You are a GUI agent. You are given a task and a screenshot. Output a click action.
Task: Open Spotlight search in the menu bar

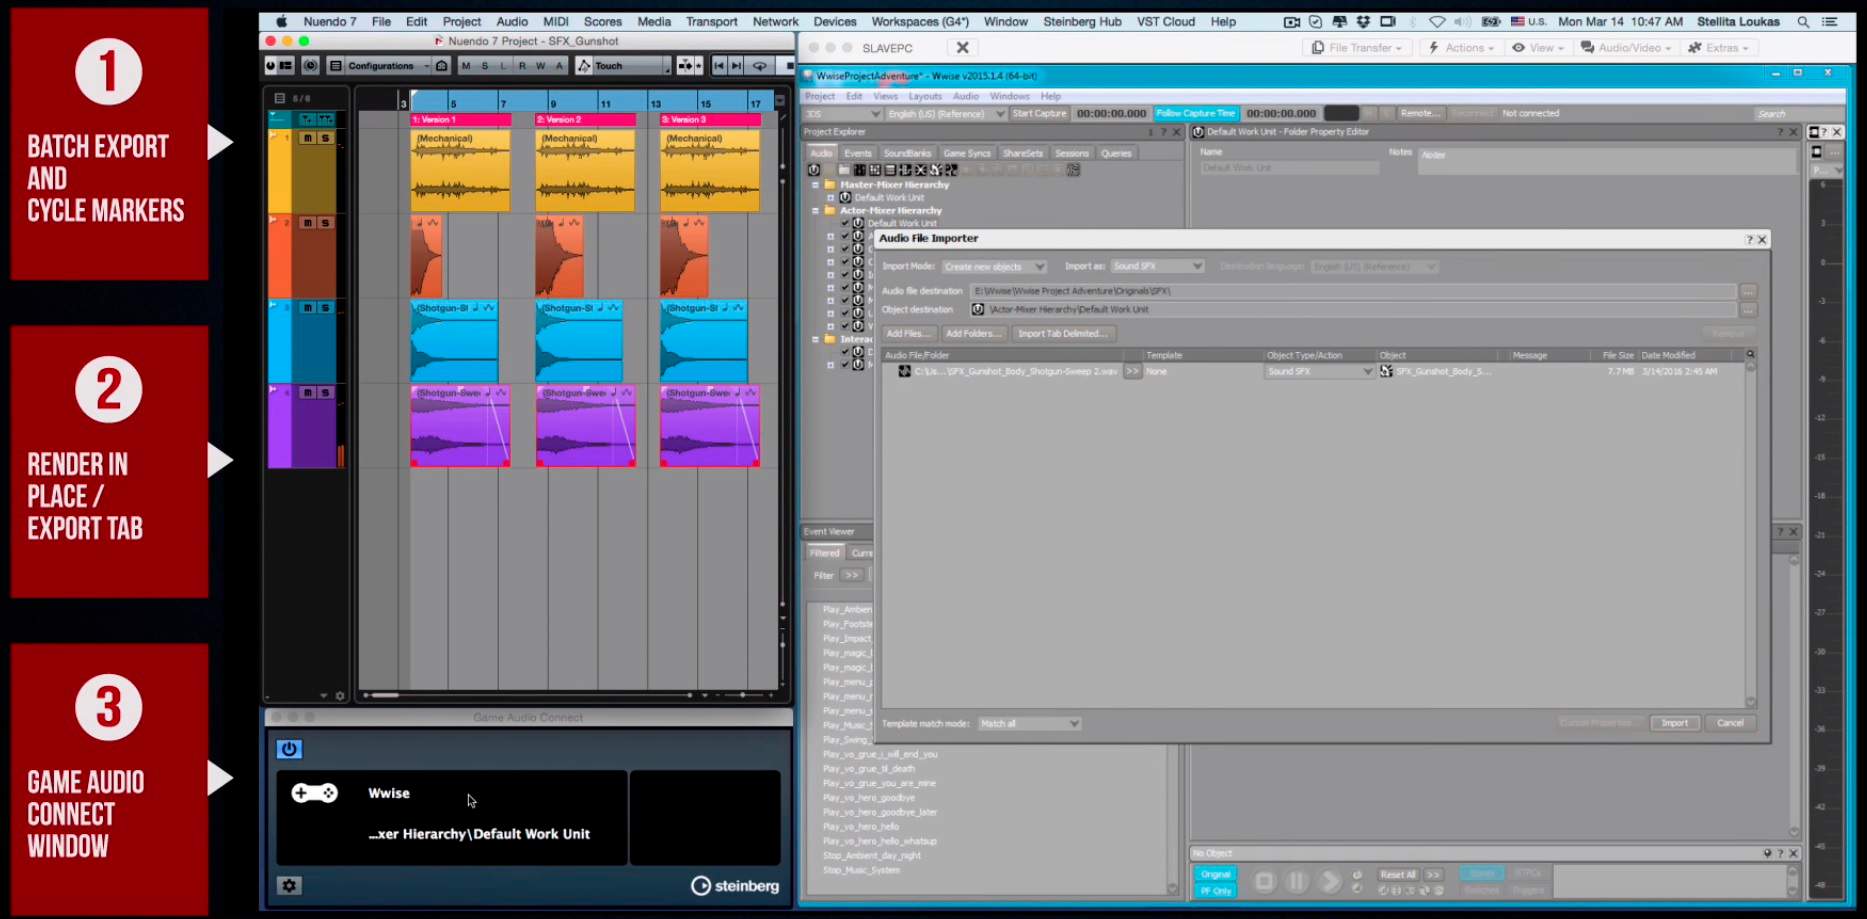pos(1803,21)
